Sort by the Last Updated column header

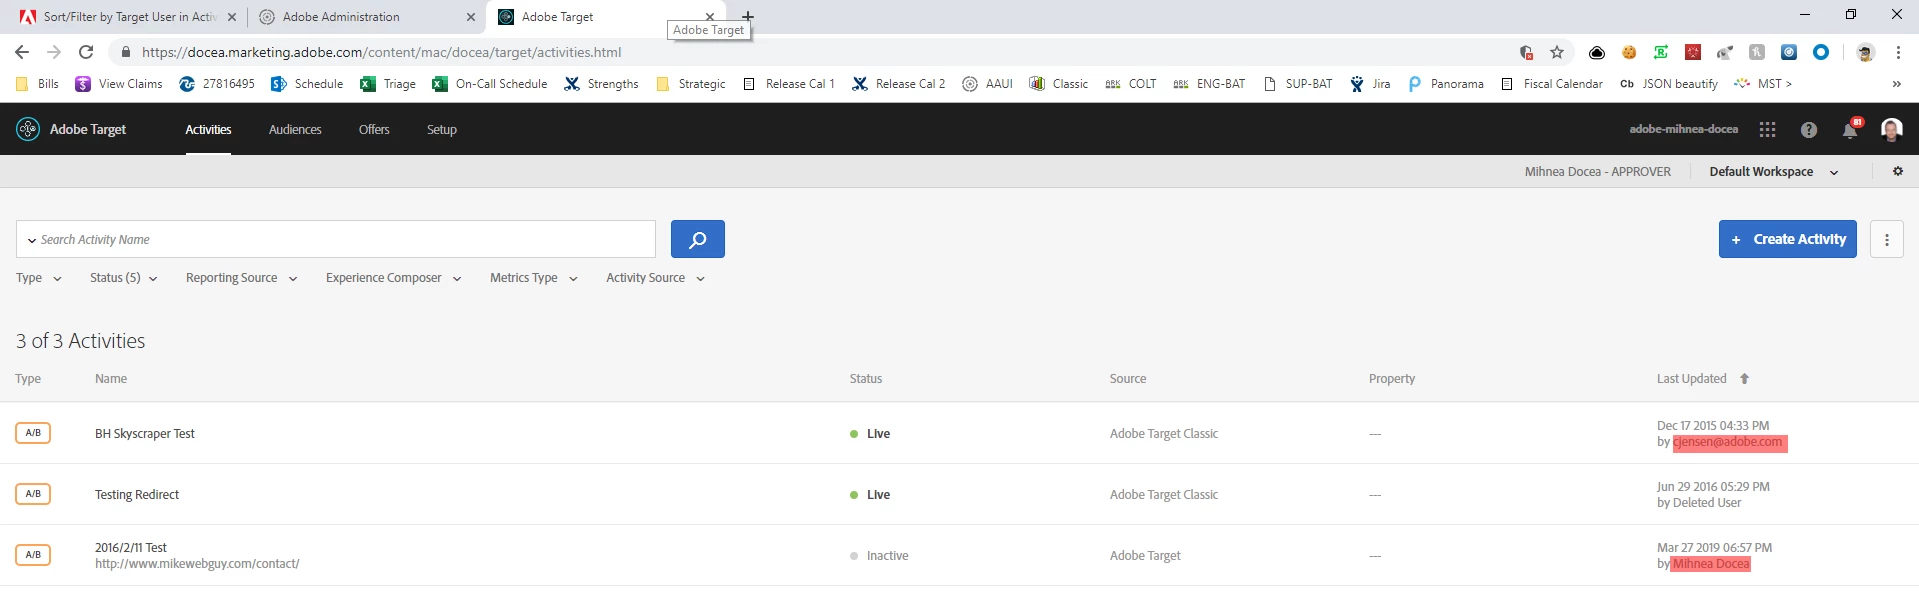pos(1691,378)
